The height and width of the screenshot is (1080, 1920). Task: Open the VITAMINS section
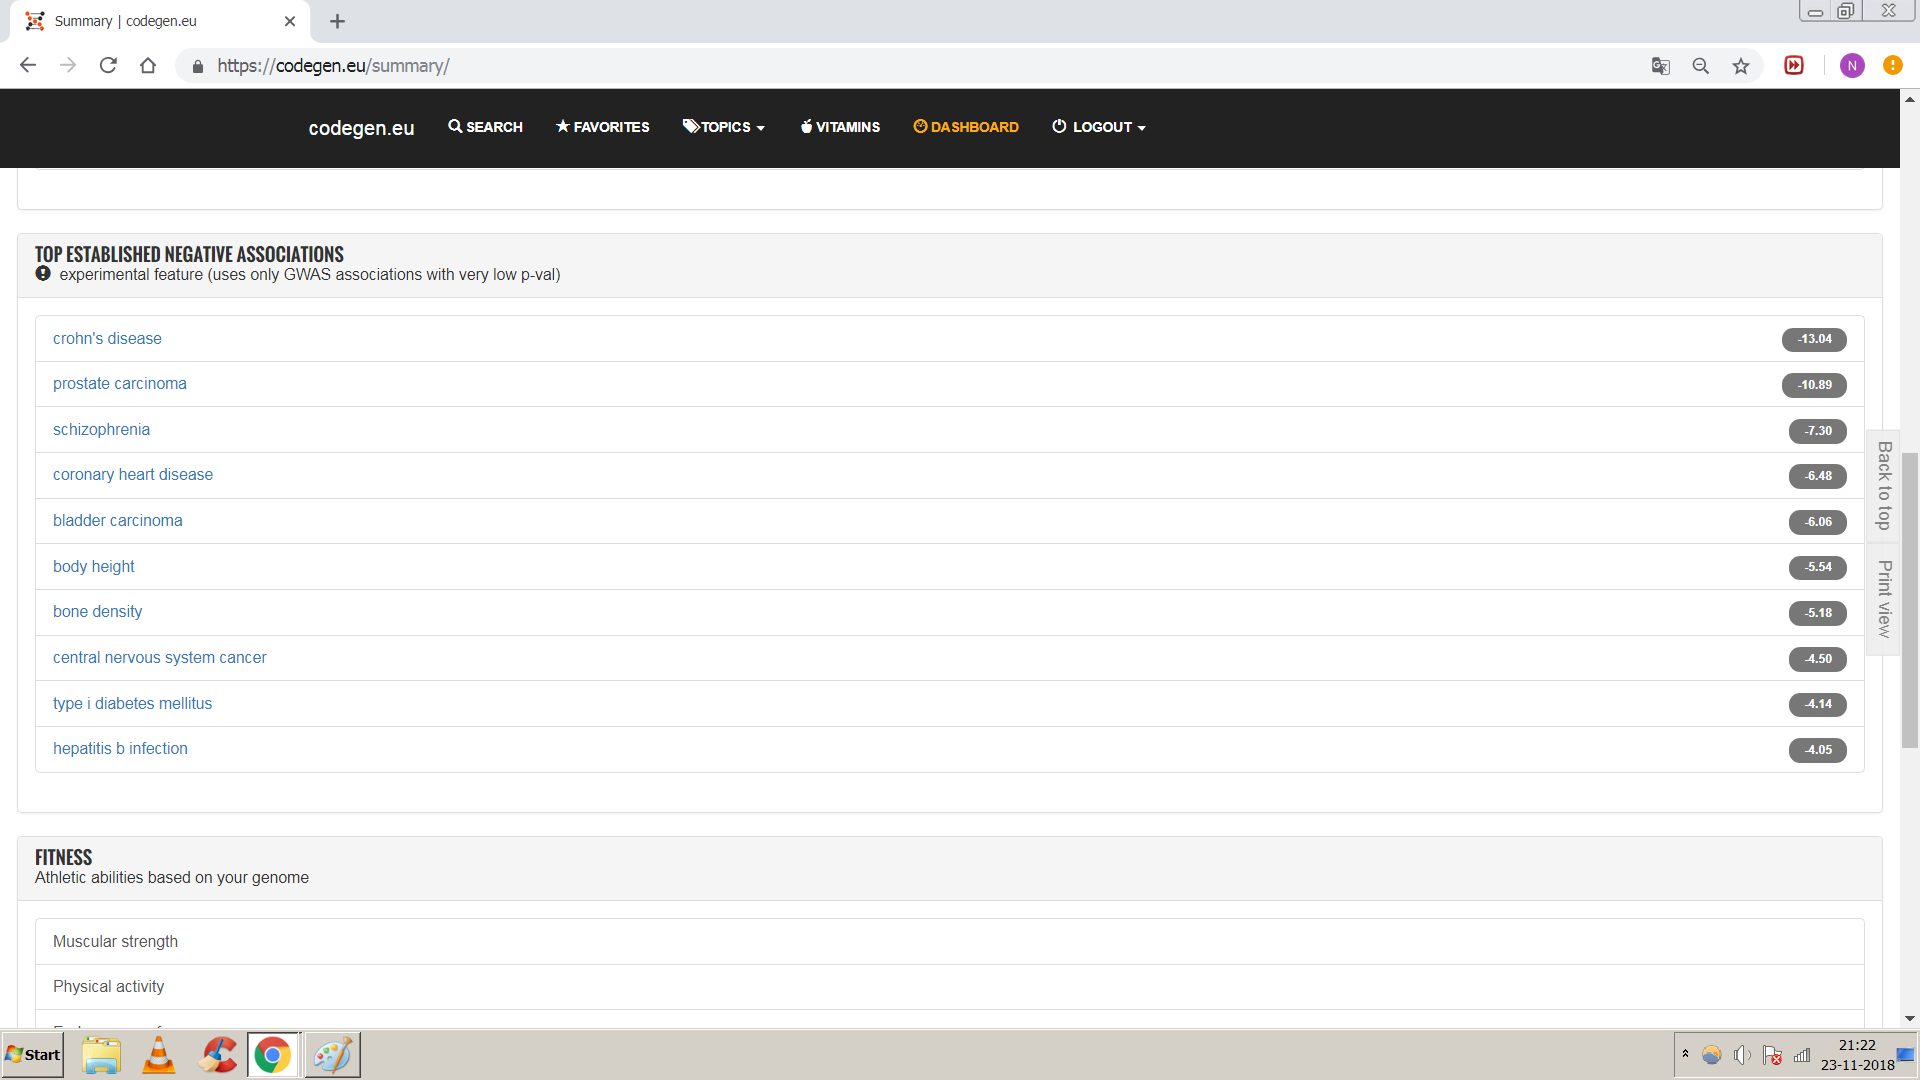click(x=840, y=127)
